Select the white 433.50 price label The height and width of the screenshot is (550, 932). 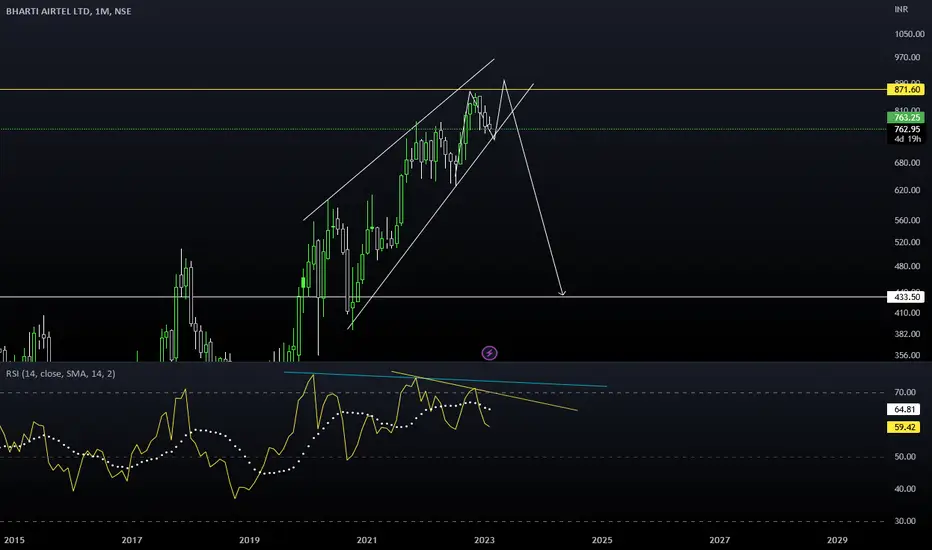point(906,297)
